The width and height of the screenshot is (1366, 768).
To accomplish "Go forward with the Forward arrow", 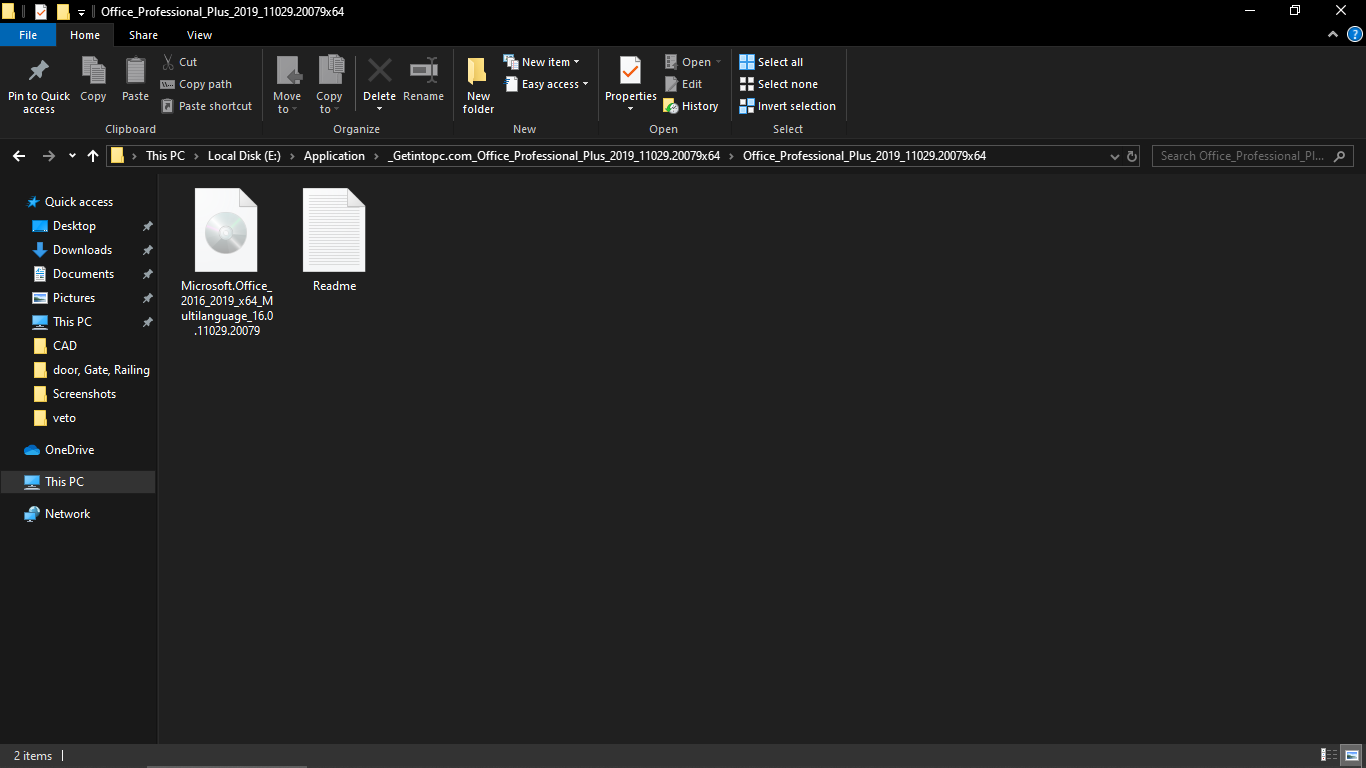I will [x=48, y=156].
